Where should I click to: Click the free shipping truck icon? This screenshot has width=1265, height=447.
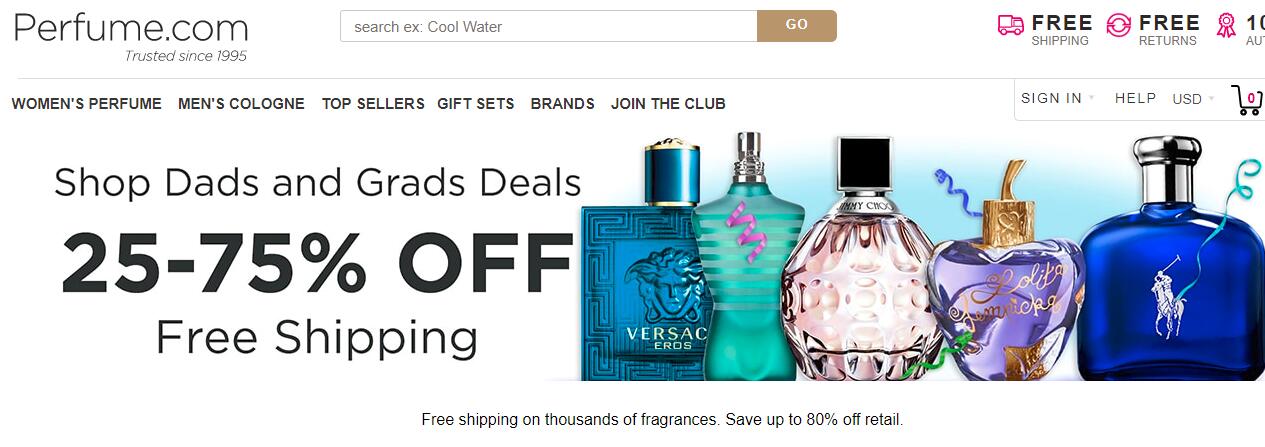pyautogui.click(x=1011, y=26)
